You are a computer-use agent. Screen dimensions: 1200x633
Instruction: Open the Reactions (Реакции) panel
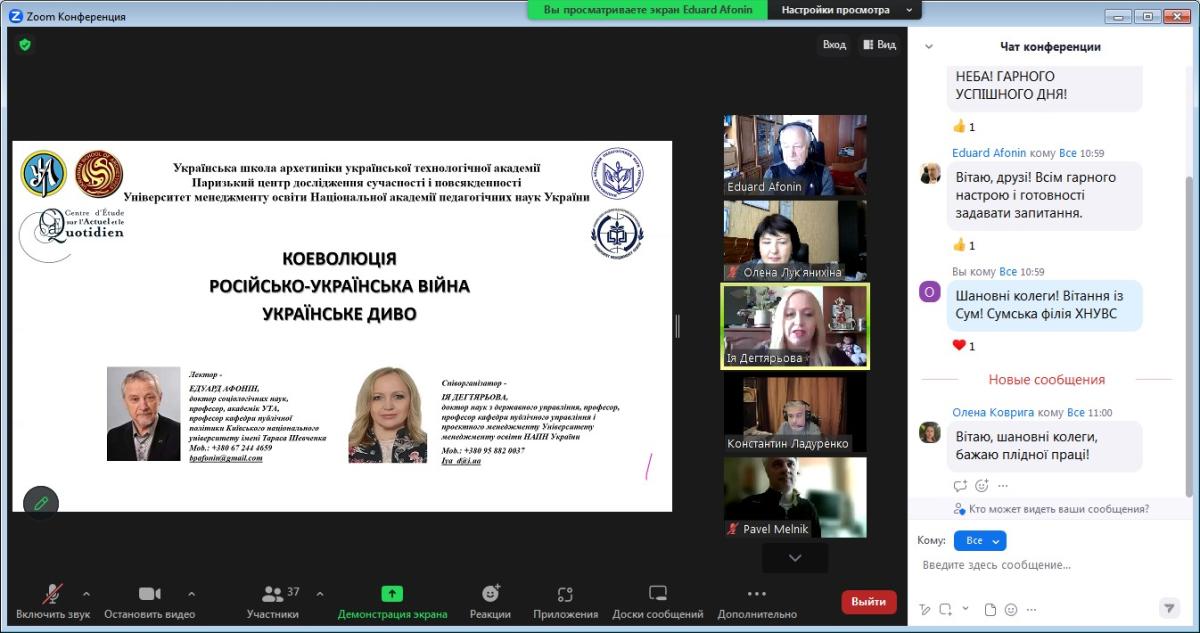pyautogui.click(x=490, y=601)
